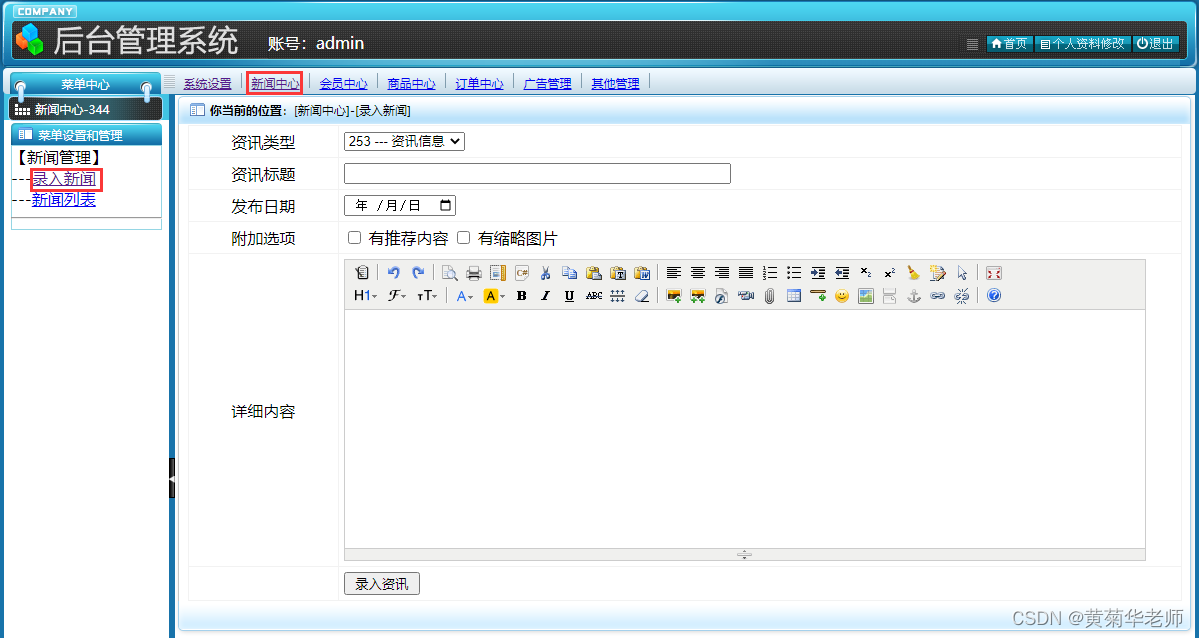Align text right in editor
This screenshot has width=1199, height=638.
[722, 273]
